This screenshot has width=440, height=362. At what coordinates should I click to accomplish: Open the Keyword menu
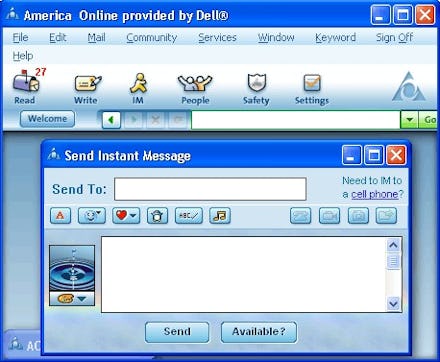pyautogui.click(x=336, y=37)
